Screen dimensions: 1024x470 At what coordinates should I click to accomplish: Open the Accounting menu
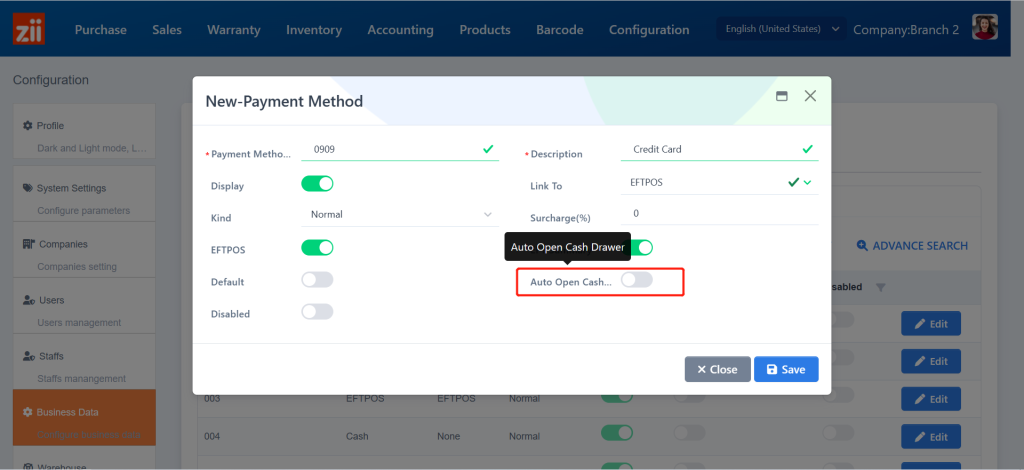(400, 30)
